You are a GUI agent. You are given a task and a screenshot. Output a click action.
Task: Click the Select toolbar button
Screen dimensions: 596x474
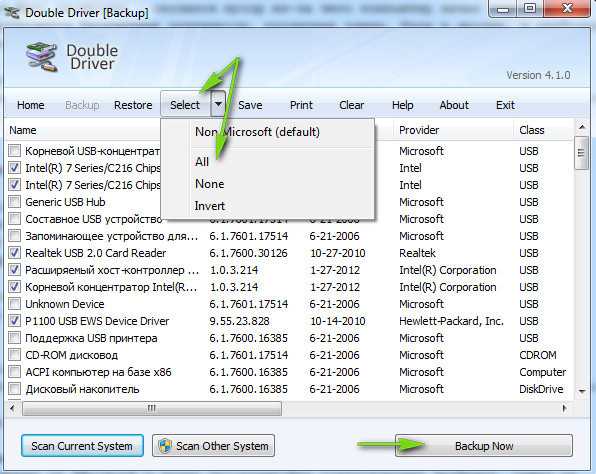coord(185,104)
